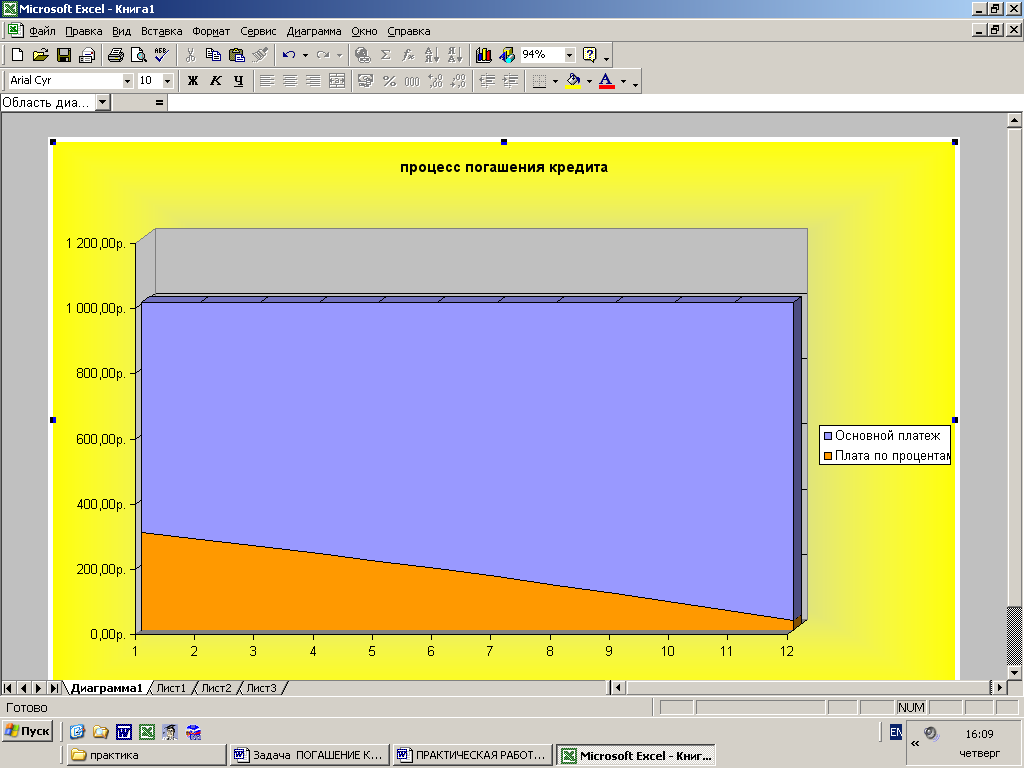Click the formula bar input field
This screenshot has width=1024, height=768.
[594, 103]
